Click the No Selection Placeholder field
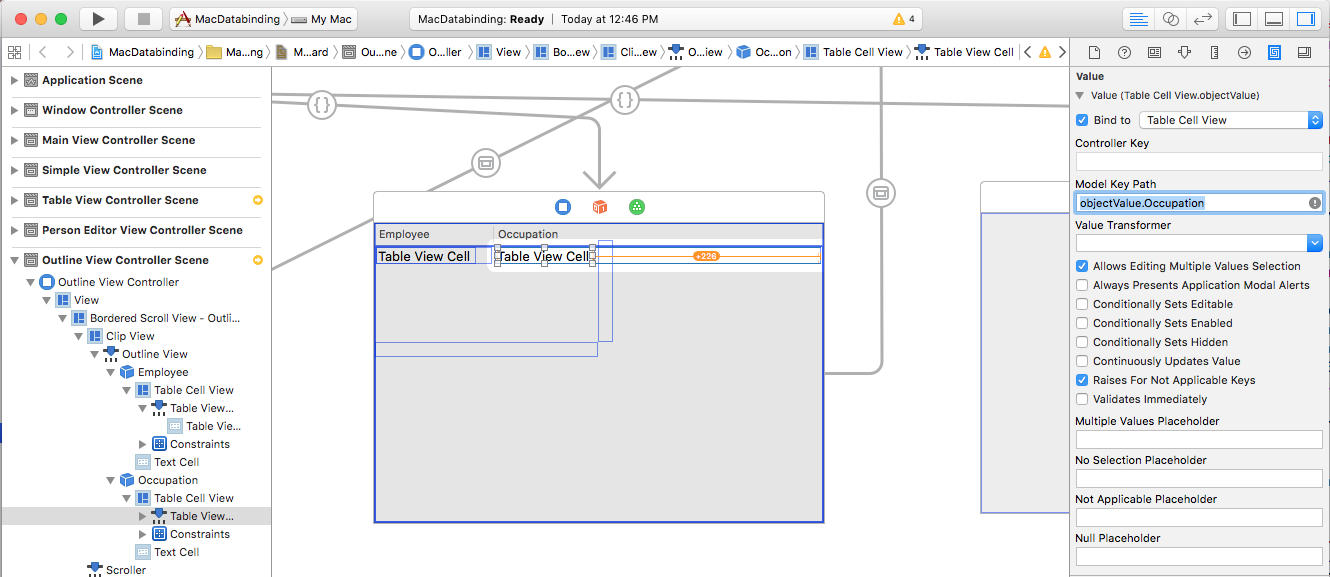 click(1199, 478)
